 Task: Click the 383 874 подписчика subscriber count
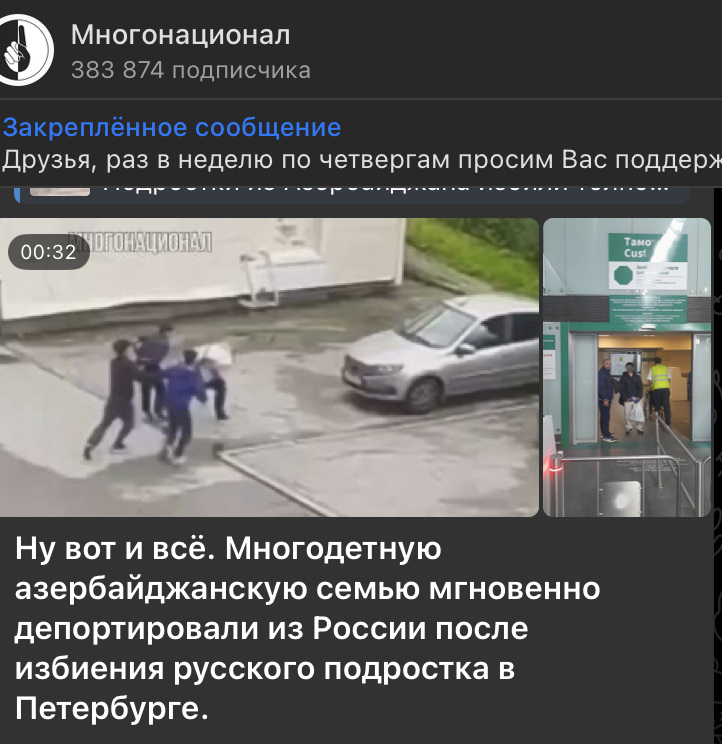pos(191,70)
